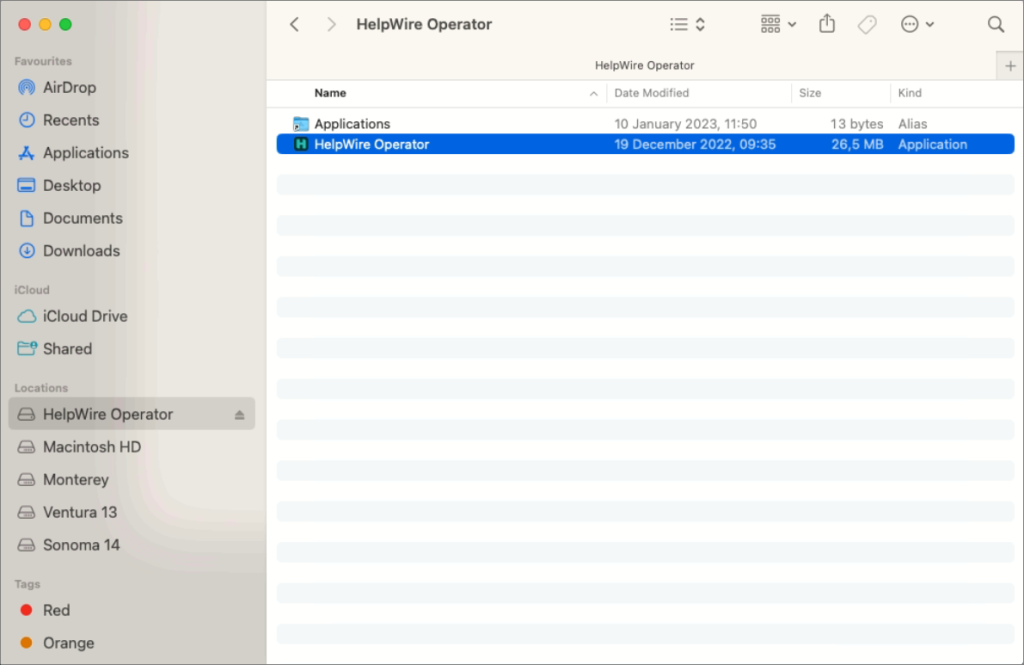Open iCloud Drive from the sidebar
The image size is (1024, 665).
pos(83,316)
